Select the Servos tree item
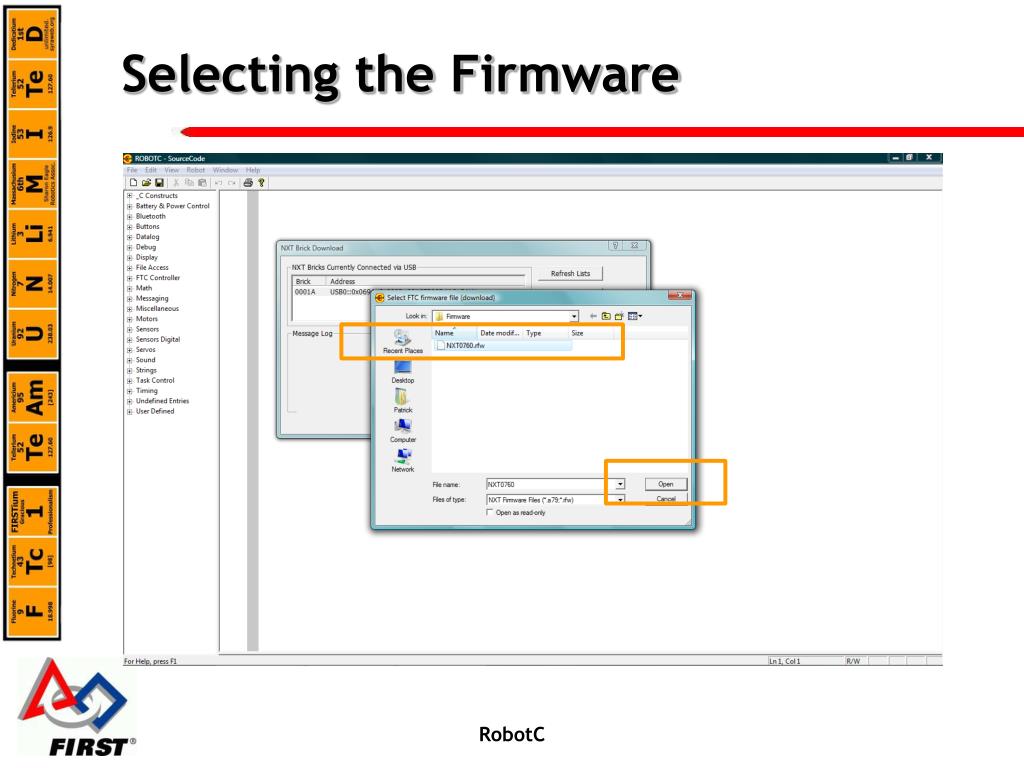Image resolution: width=1024 pixels, height=768 pixels. 145,350
